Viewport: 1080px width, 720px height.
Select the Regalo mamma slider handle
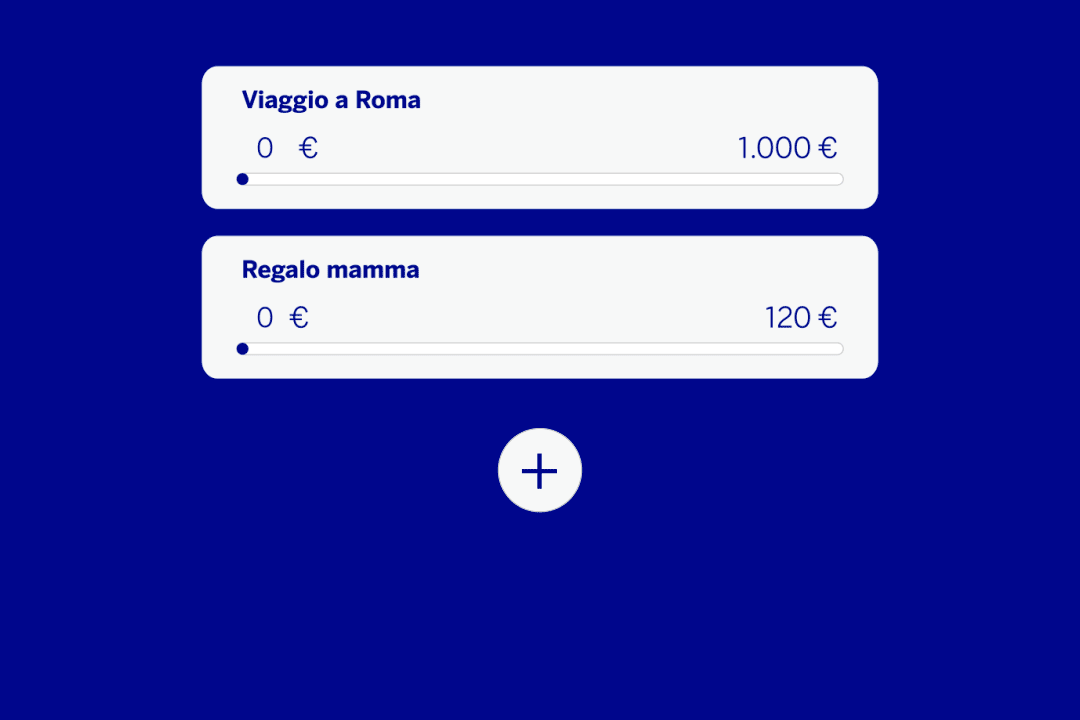coord(242,349)
